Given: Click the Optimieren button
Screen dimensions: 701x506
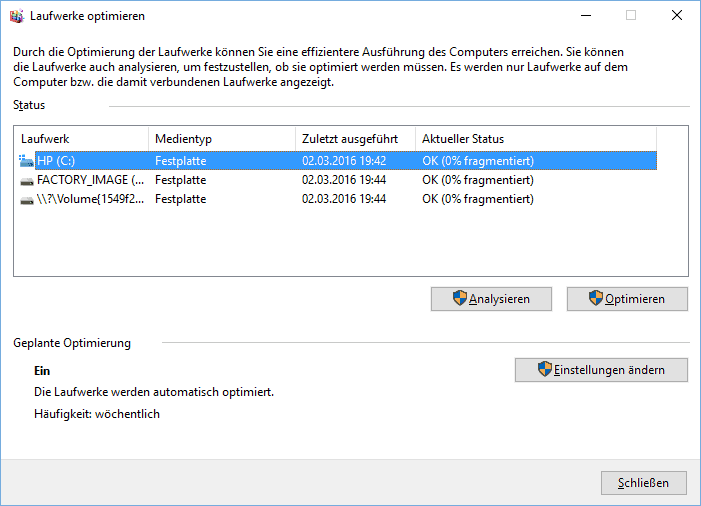Looking at the screenshot, I should coord(627,299).
